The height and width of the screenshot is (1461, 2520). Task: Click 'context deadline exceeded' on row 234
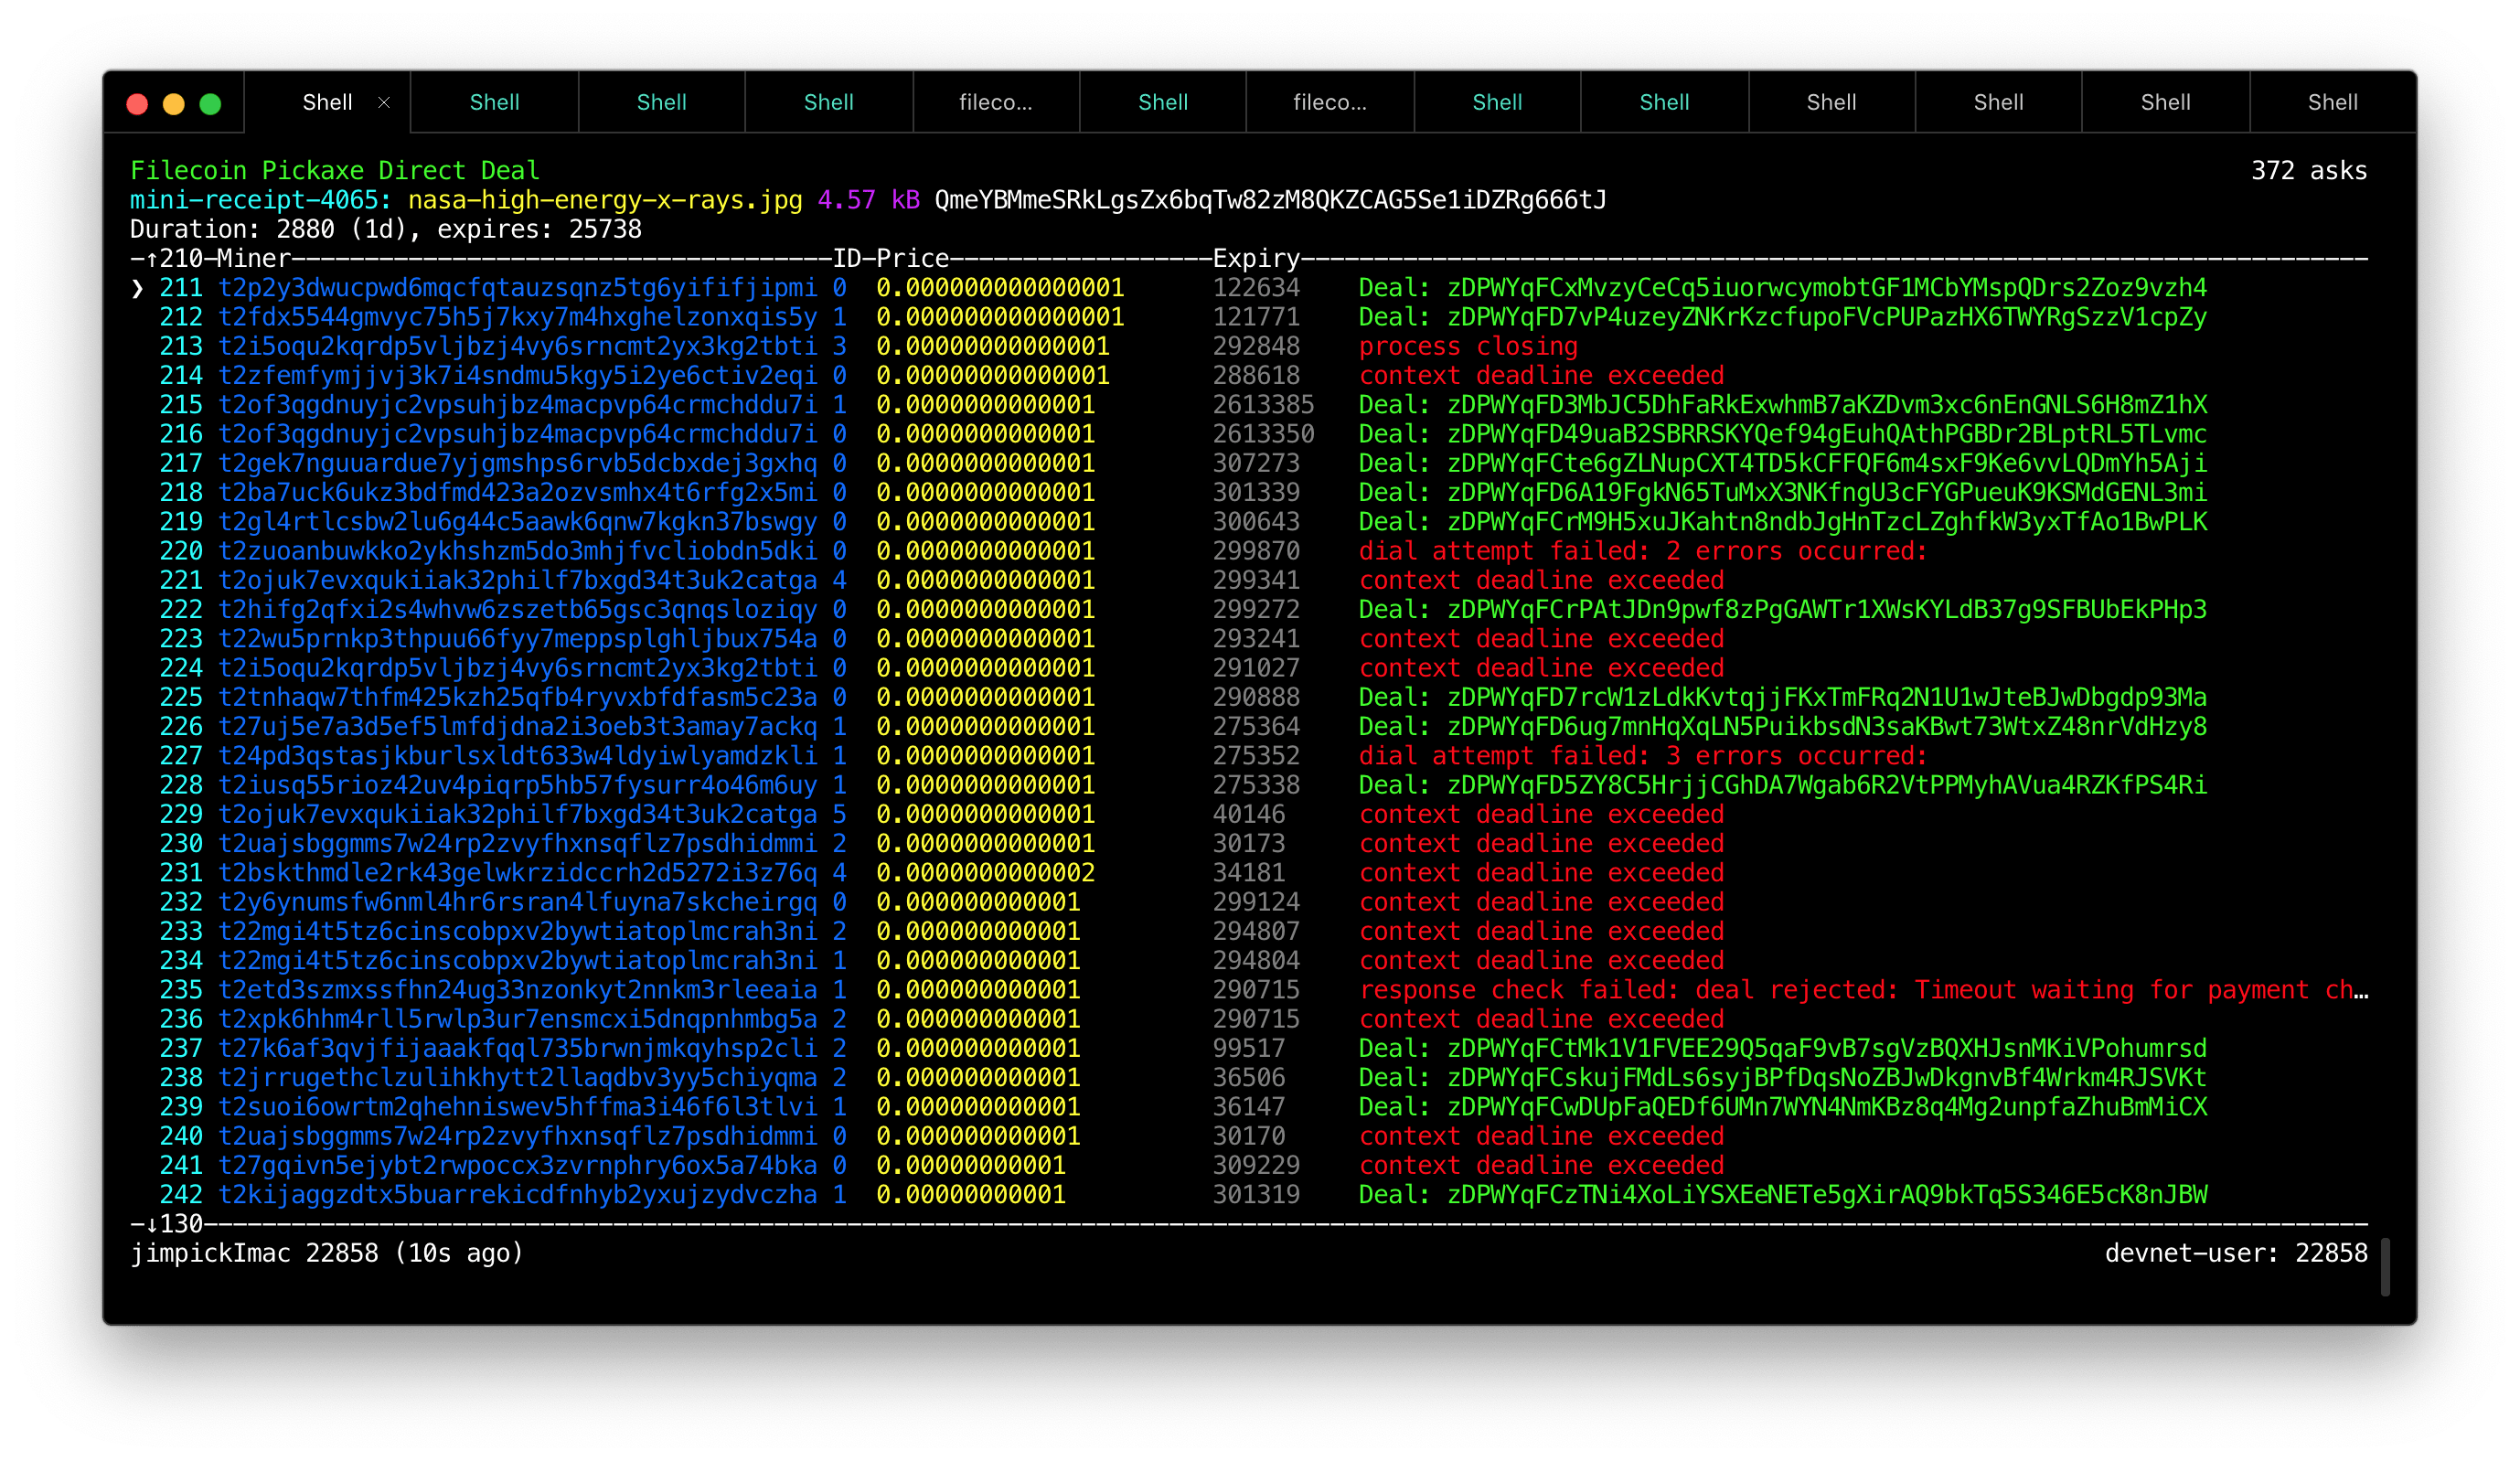tap(1541, 961)
